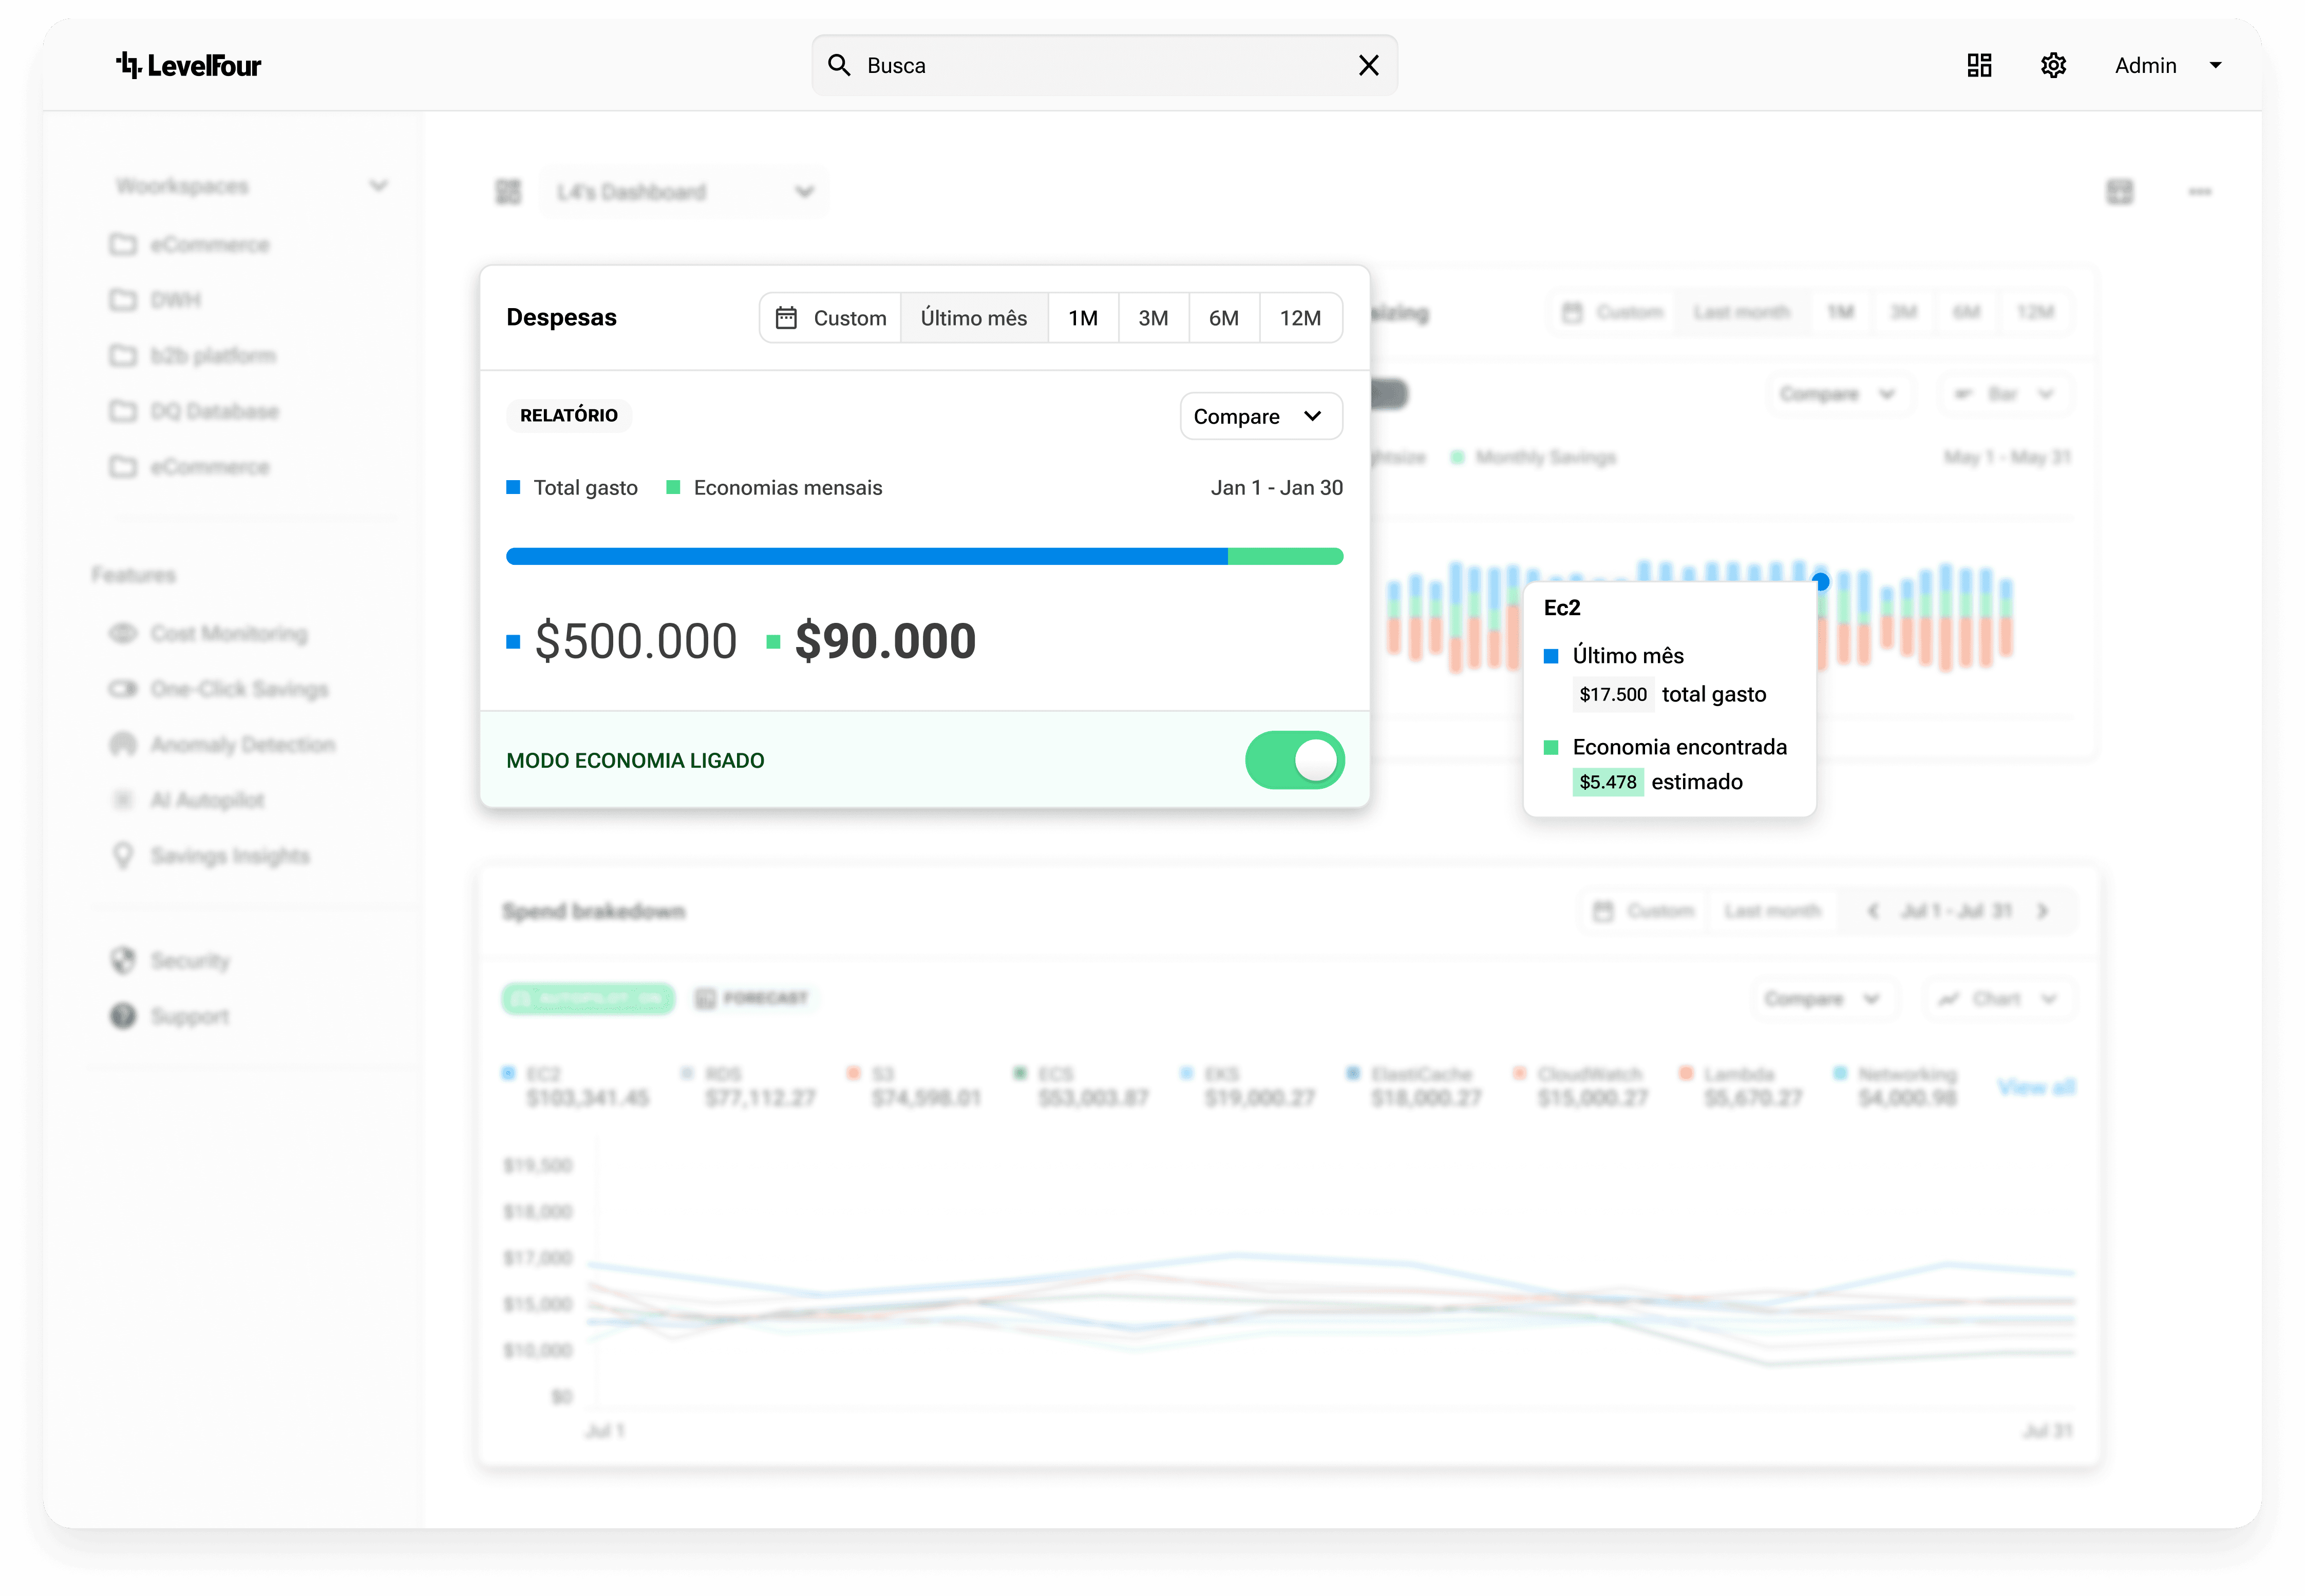Select Last month in the rightsizing card
Viewport: 2305px width, 1596px height.
click(x=1741, y=313)
